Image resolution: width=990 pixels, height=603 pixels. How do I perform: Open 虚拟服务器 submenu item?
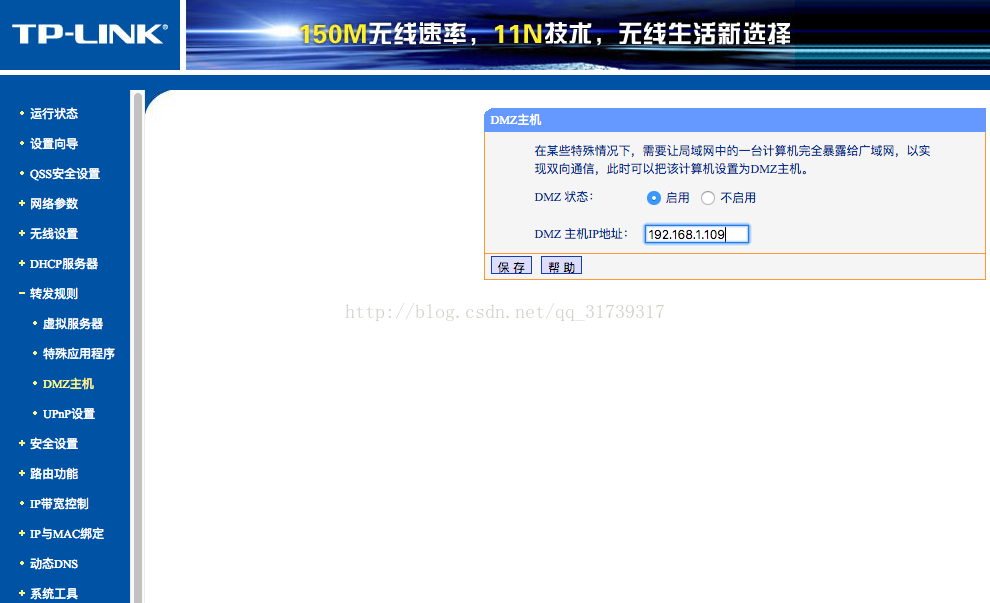click(73, 324)
